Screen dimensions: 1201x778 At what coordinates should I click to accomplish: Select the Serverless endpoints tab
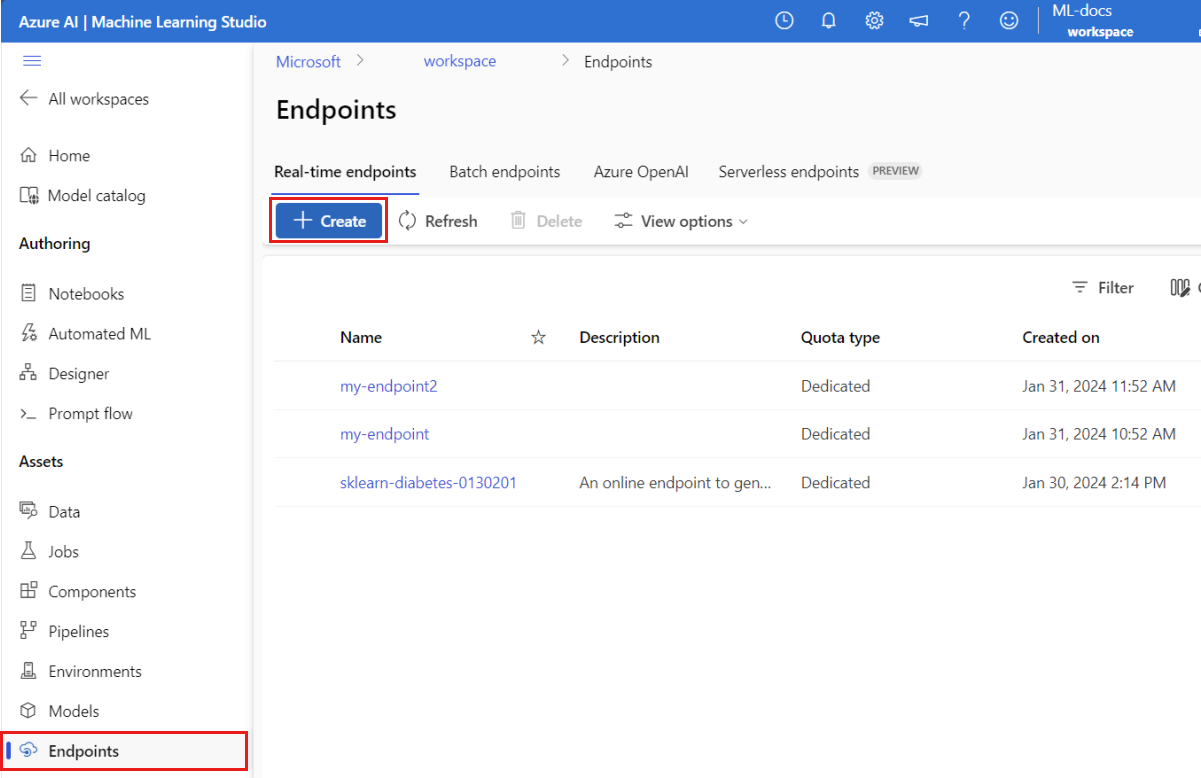pos(788,172)
